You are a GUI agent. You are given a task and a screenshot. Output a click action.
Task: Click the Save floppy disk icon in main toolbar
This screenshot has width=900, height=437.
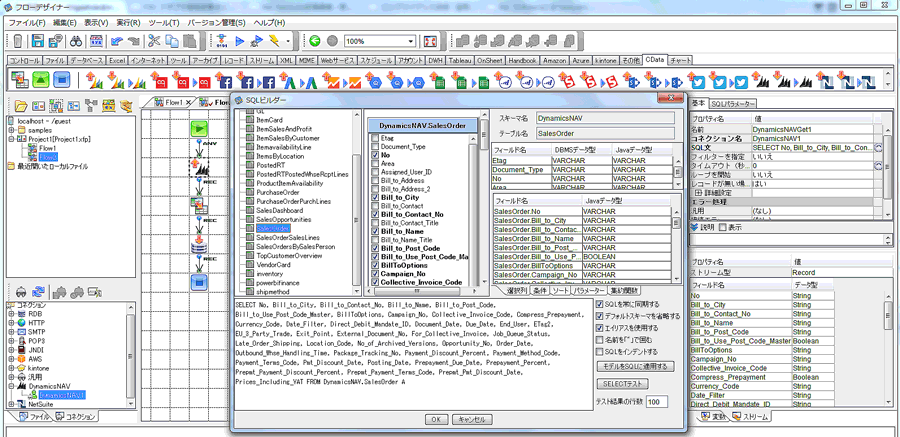click(38, 41)
